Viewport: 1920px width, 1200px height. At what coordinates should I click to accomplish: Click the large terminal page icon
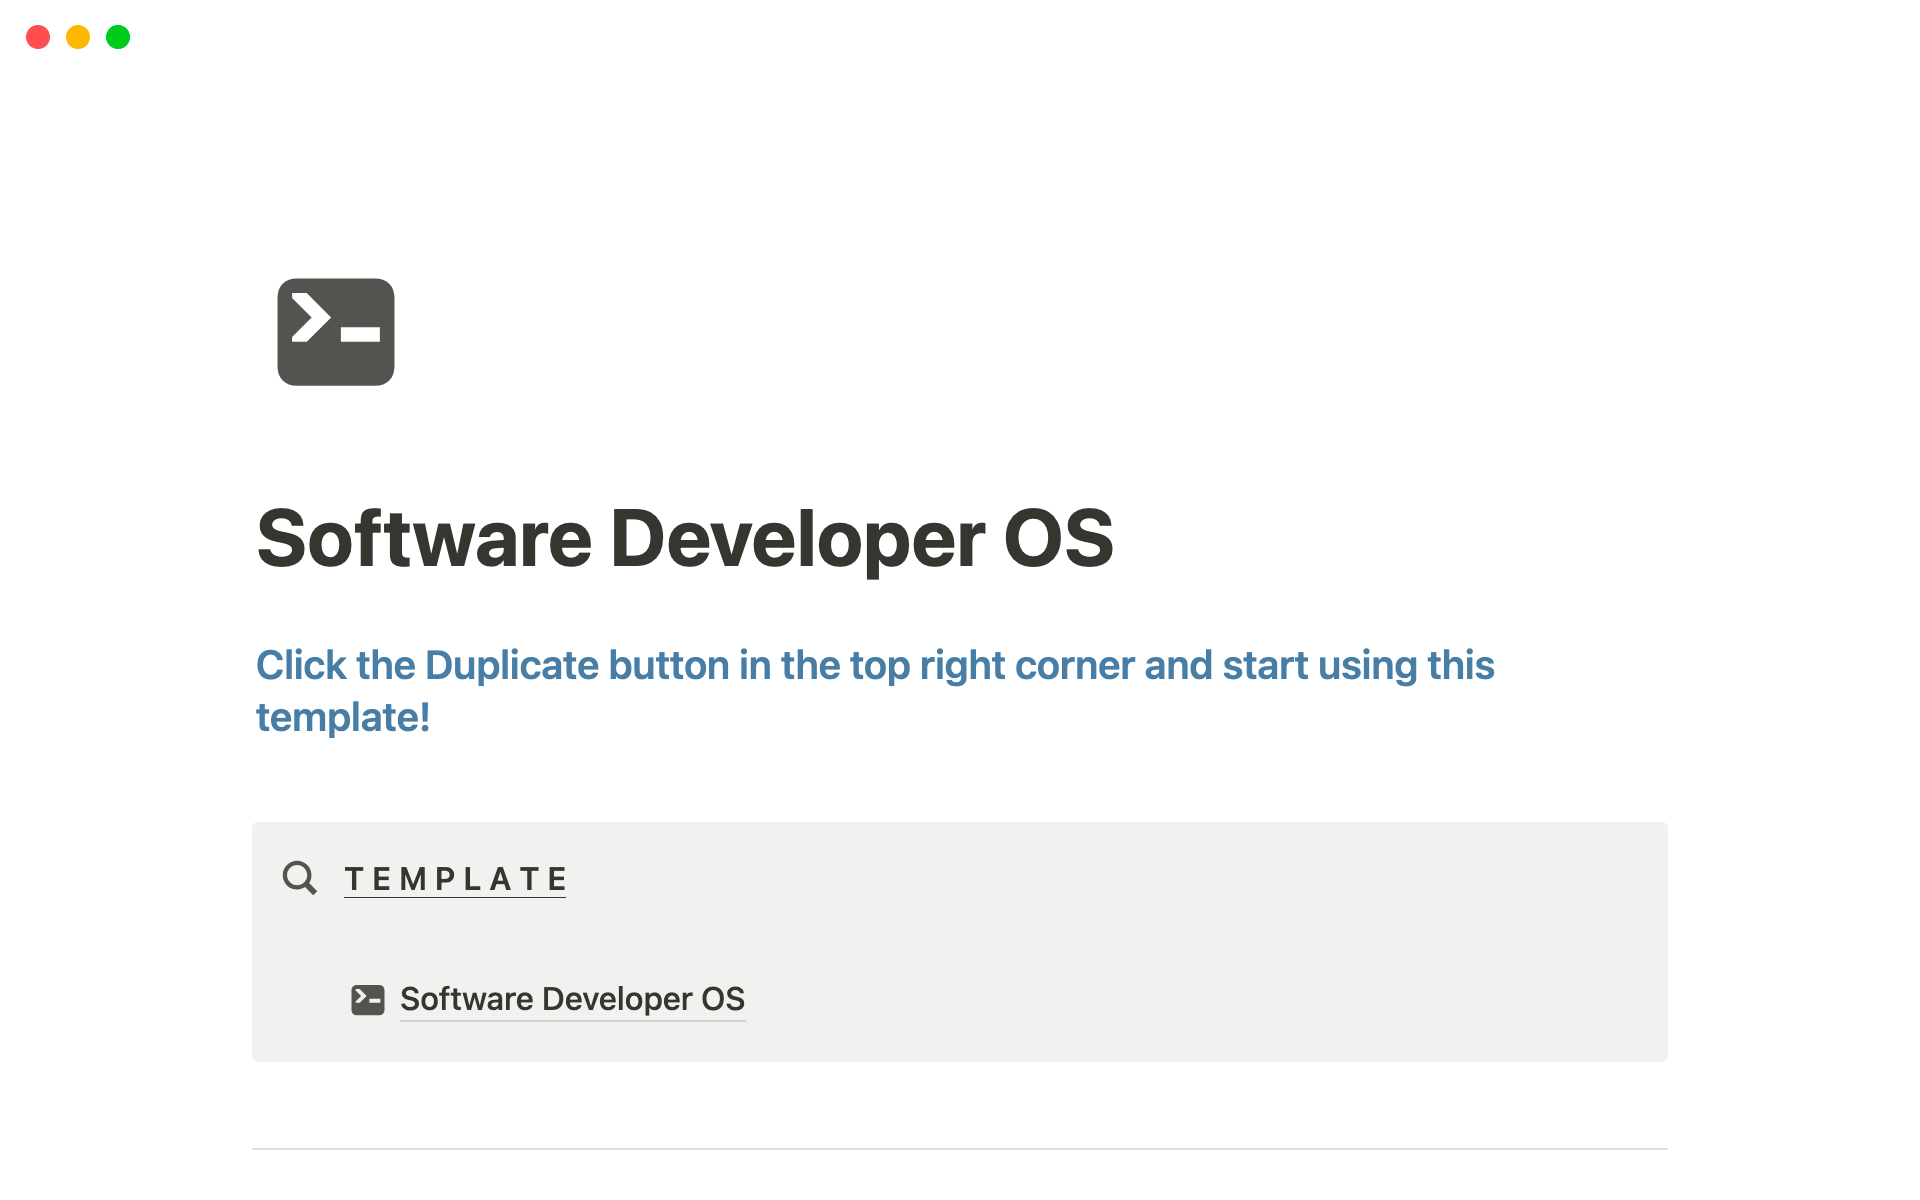point(336,332)
